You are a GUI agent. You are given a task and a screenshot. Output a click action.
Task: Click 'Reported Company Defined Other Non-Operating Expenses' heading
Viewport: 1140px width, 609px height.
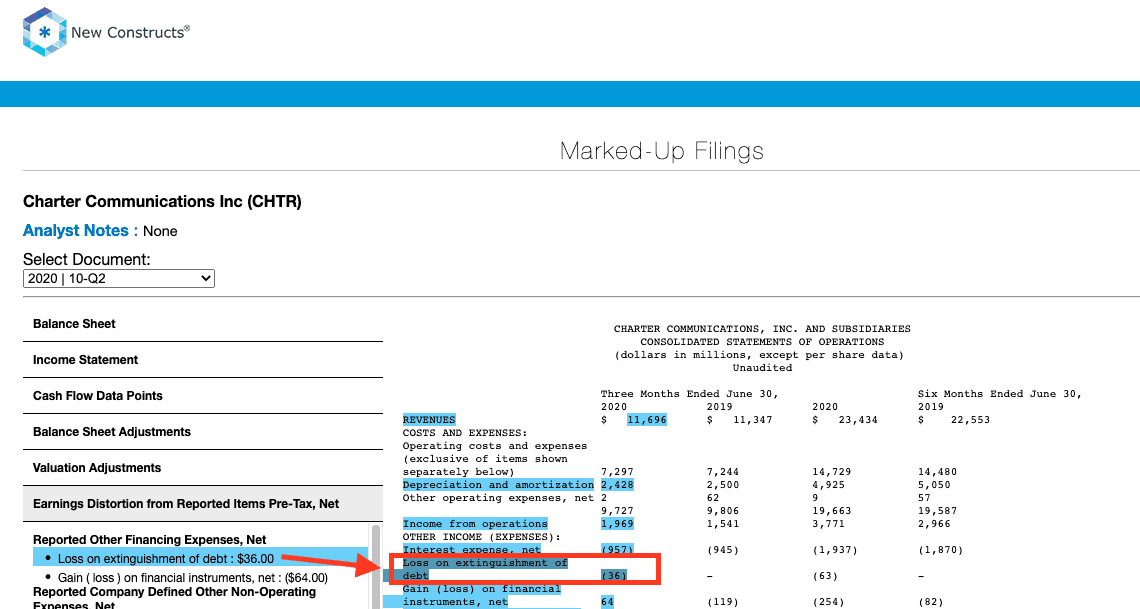click(174, 598)
